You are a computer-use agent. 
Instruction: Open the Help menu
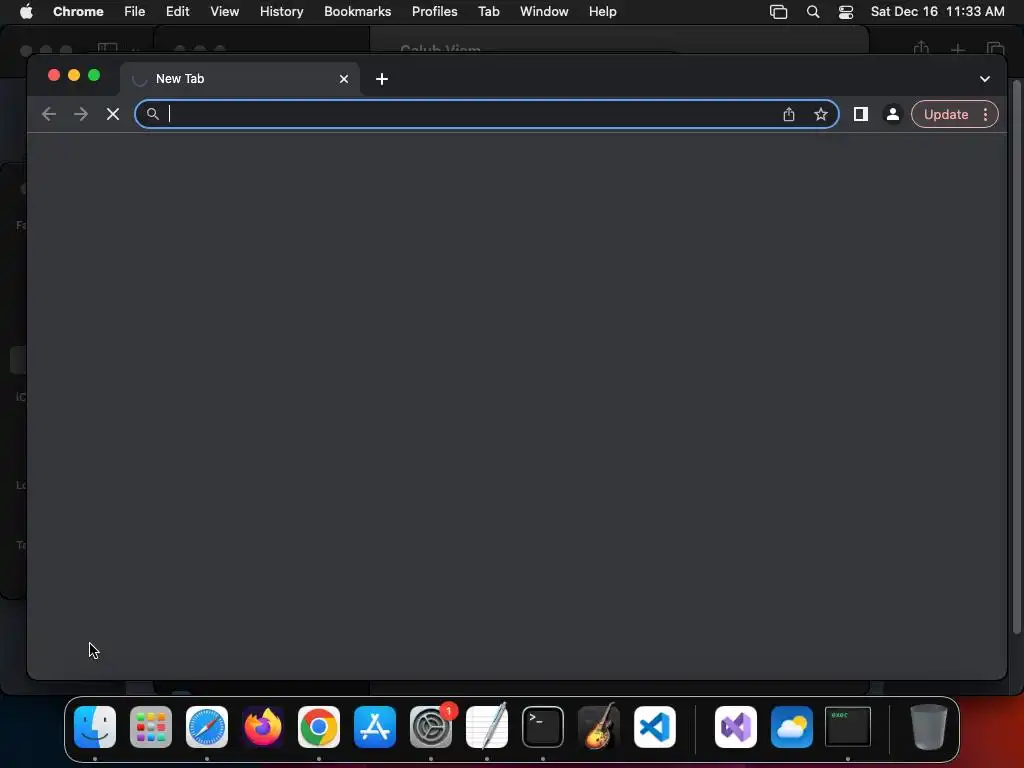tap(602, 12)
